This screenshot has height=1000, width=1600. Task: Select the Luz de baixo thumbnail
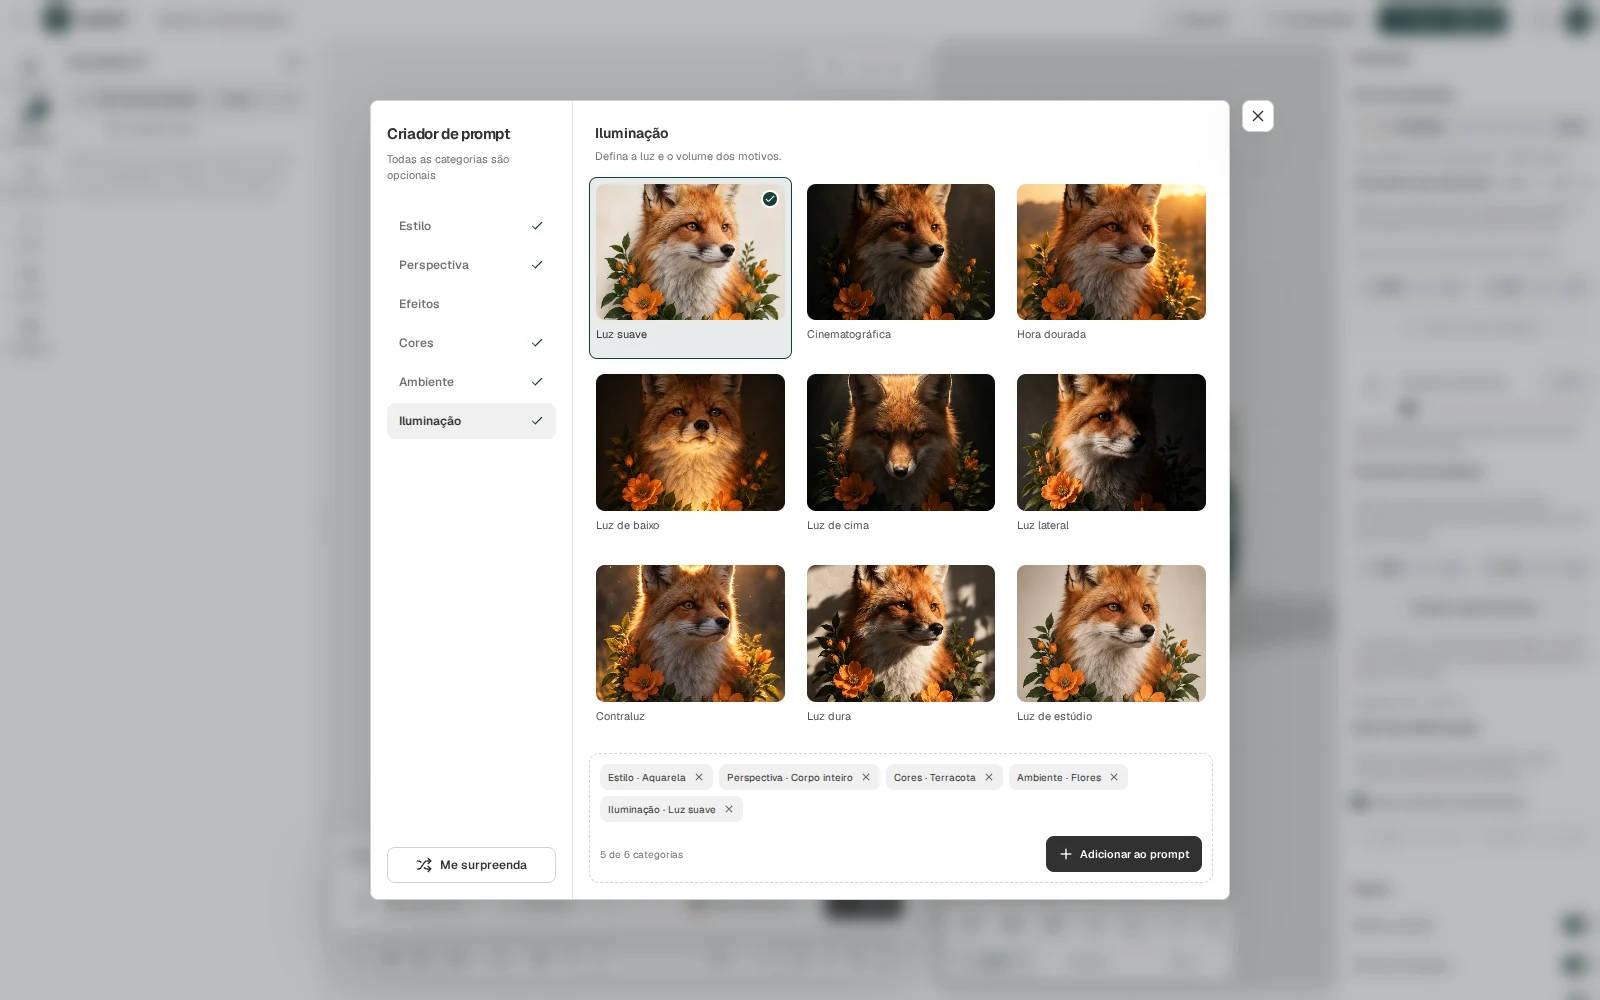(x=690, y=442)
